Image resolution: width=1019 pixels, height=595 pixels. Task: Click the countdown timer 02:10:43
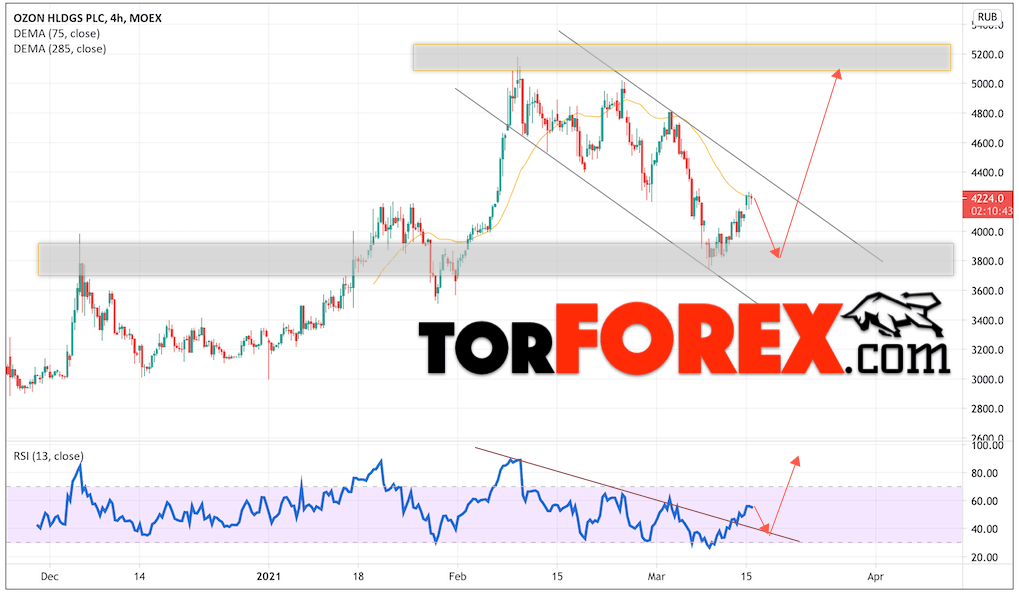click(991, 211)
